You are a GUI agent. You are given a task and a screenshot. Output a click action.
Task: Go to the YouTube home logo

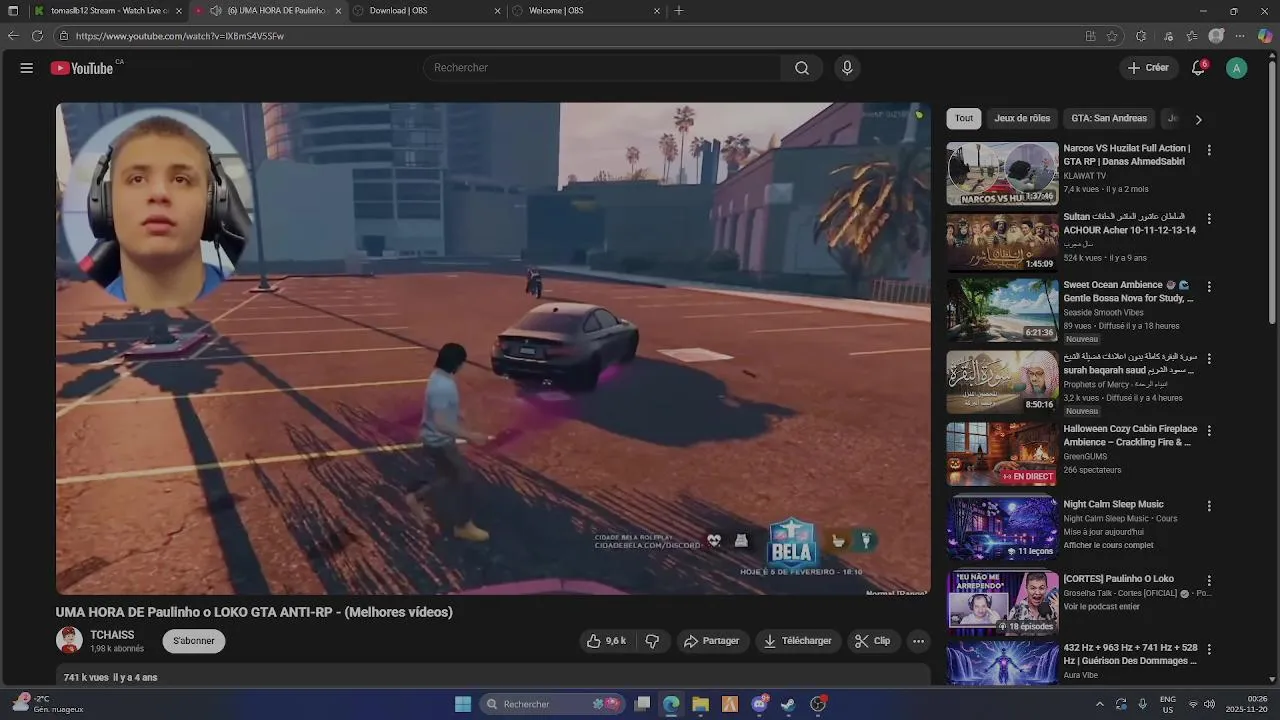tap(82, 68)
